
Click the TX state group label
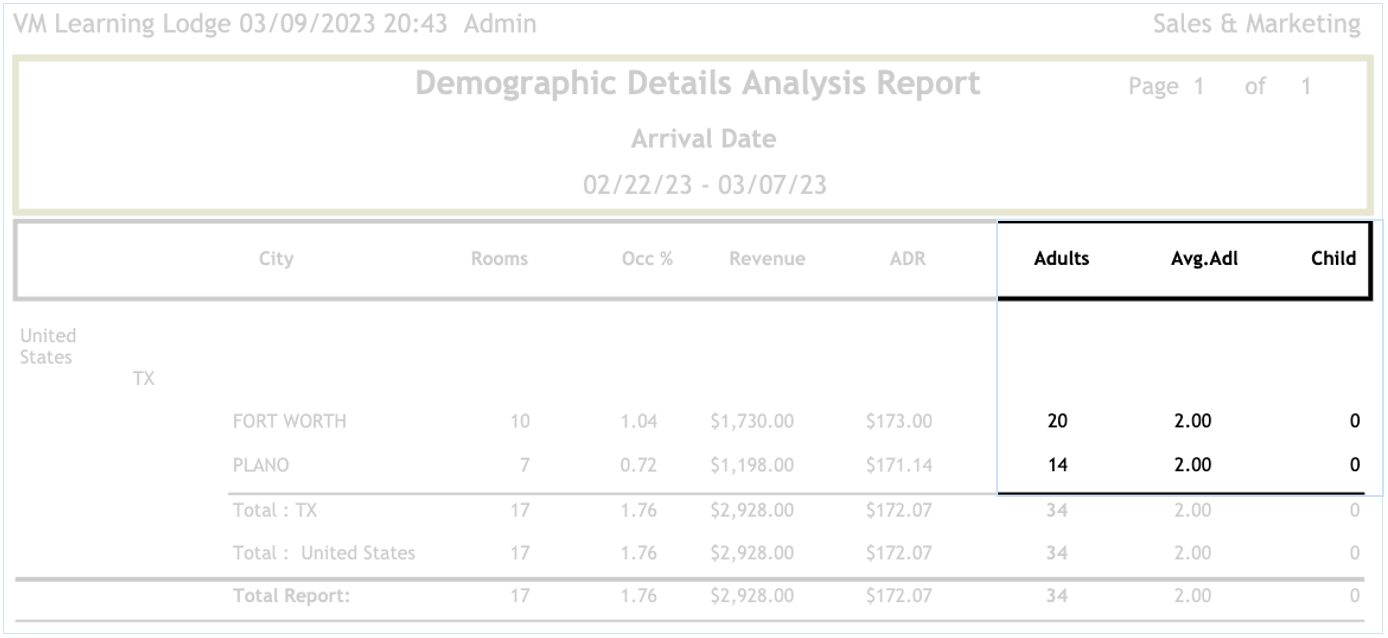click(143, 379)
